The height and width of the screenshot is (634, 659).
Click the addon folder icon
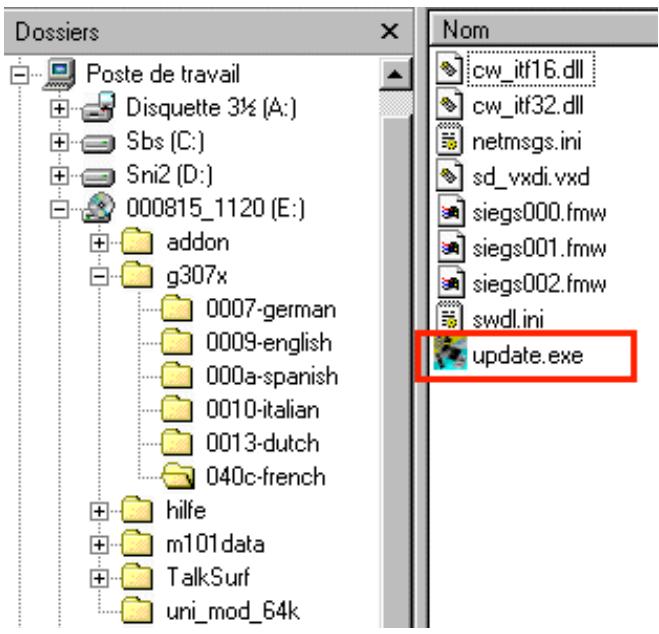[137, 242]
